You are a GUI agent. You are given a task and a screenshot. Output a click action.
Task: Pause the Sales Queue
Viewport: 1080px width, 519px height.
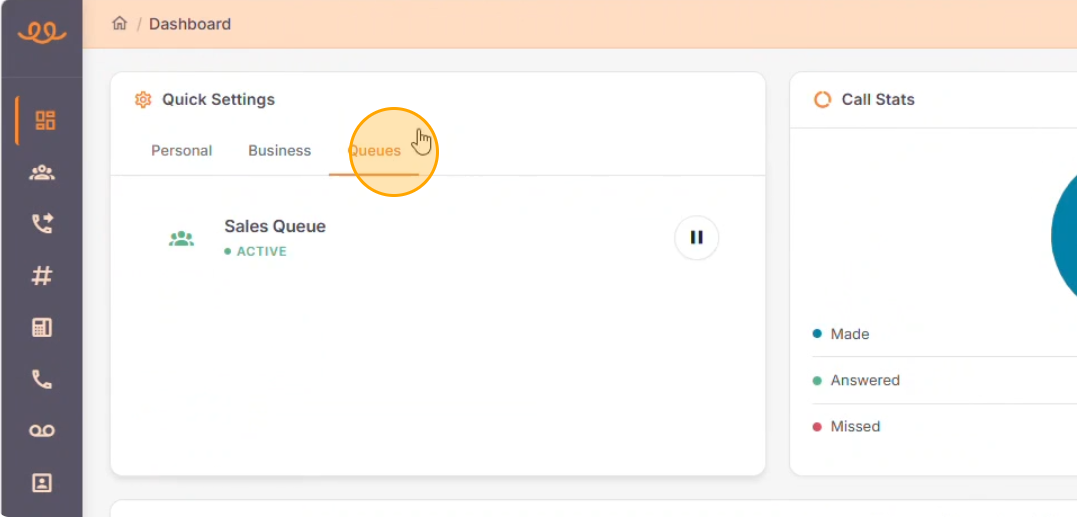[x=696, y=237]
